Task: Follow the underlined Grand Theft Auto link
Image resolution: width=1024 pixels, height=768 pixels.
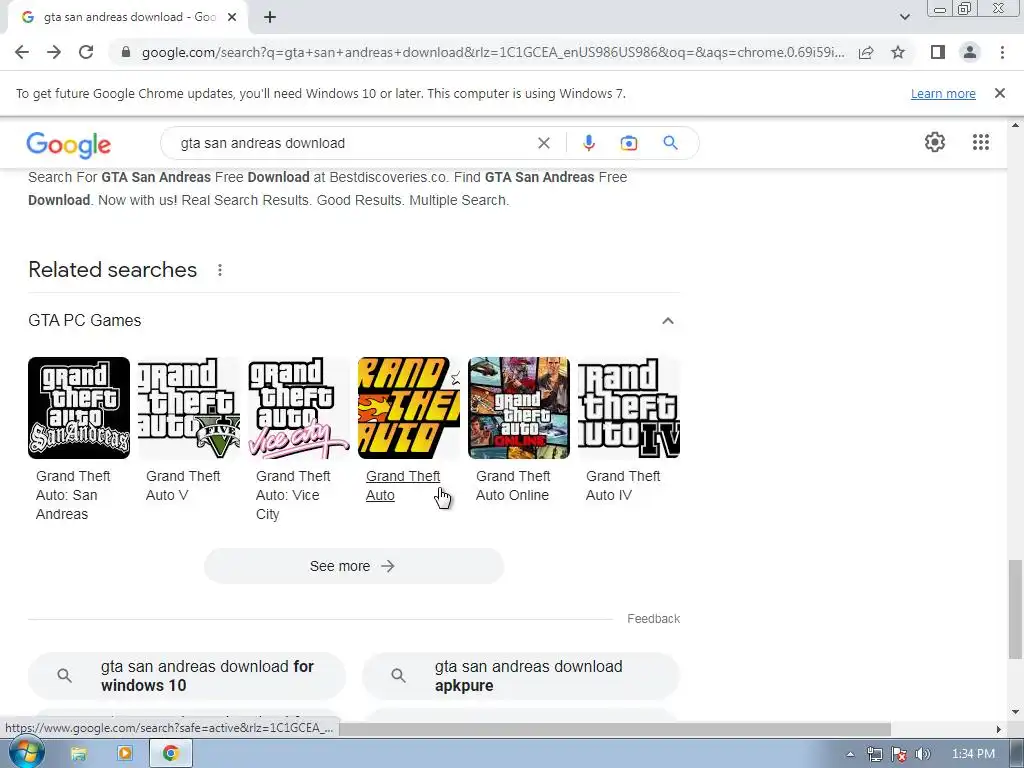Action: [x=403, y=486]
